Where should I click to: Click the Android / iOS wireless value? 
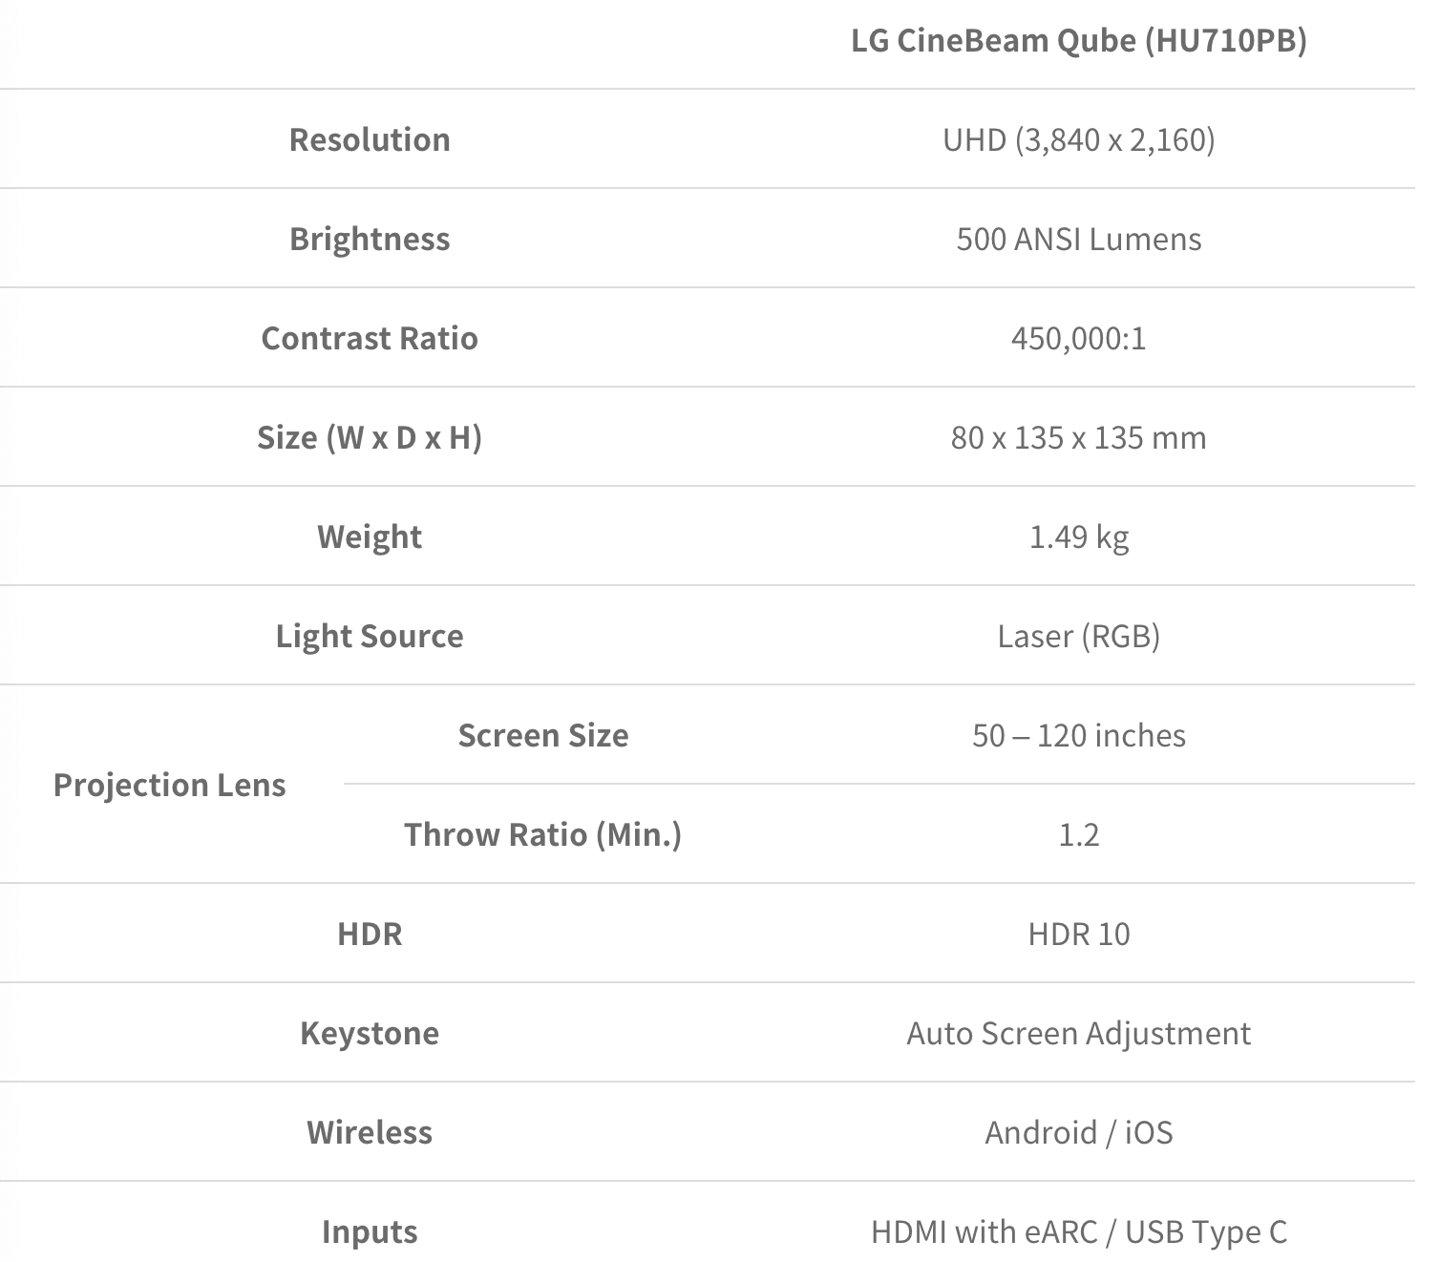pyautogui.click(x=1079, y=1132)
